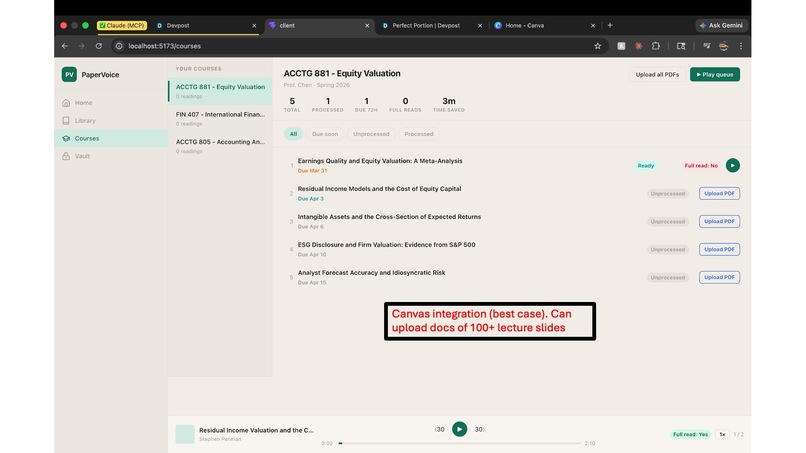
Task: Open a new browser tab
Action: (x=610, y=25)
